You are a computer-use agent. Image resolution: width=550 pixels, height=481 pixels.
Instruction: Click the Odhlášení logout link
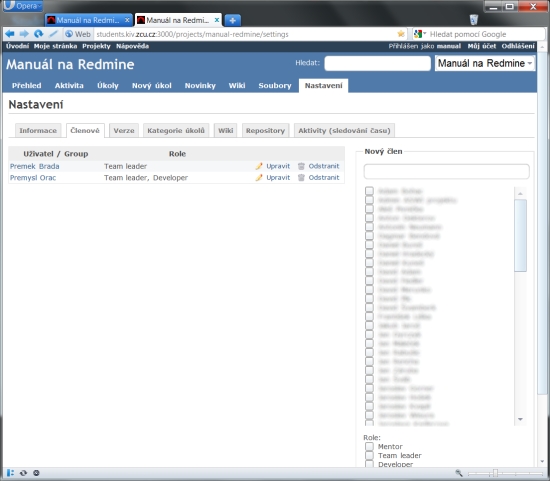click(x=518, y=46)
